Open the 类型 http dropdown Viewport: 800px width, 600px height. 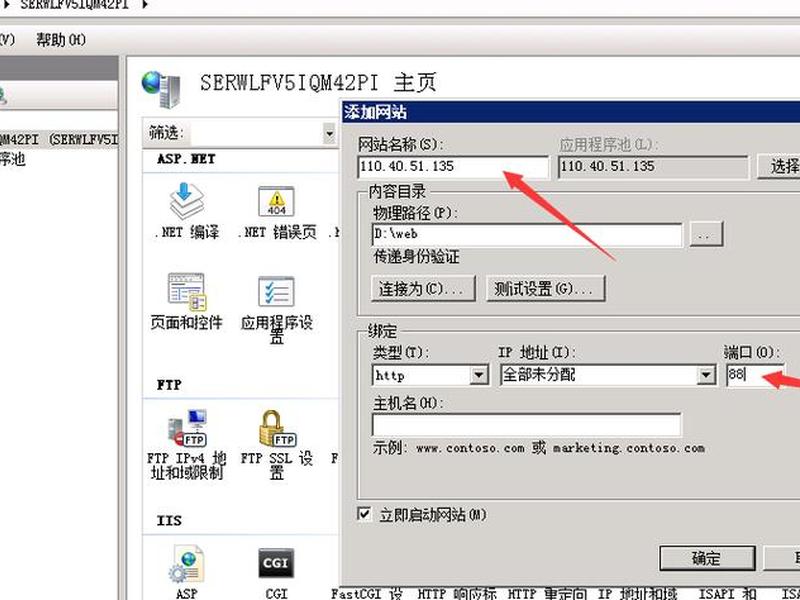point(479,376)
